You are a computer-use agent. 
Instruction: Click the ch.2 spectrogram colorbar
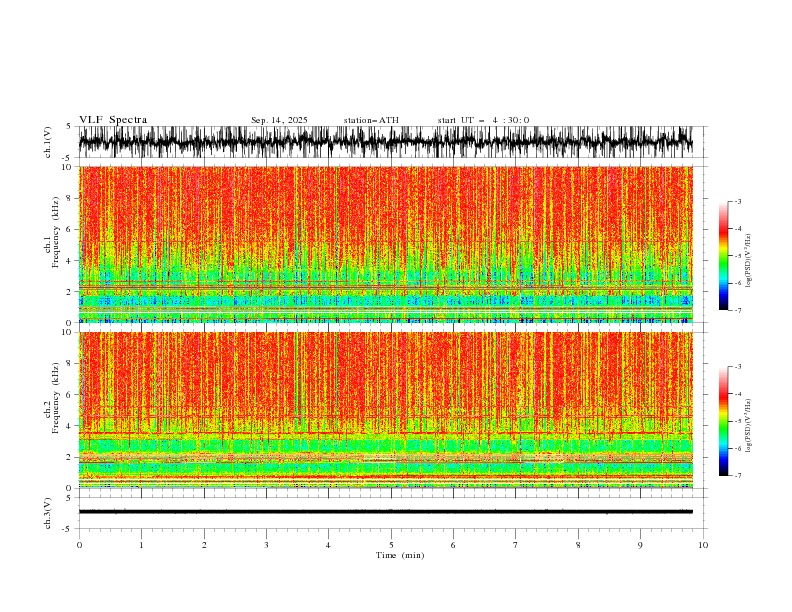coord(724,421)
